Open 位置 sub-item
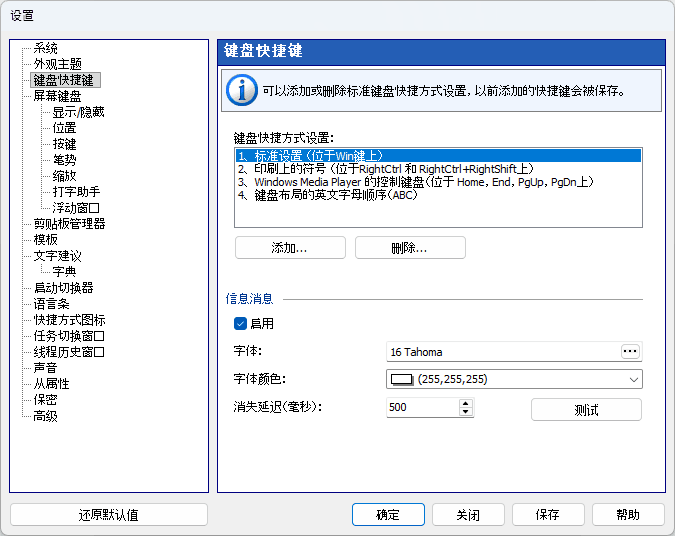The image size is (675, 536). point(65,128)
